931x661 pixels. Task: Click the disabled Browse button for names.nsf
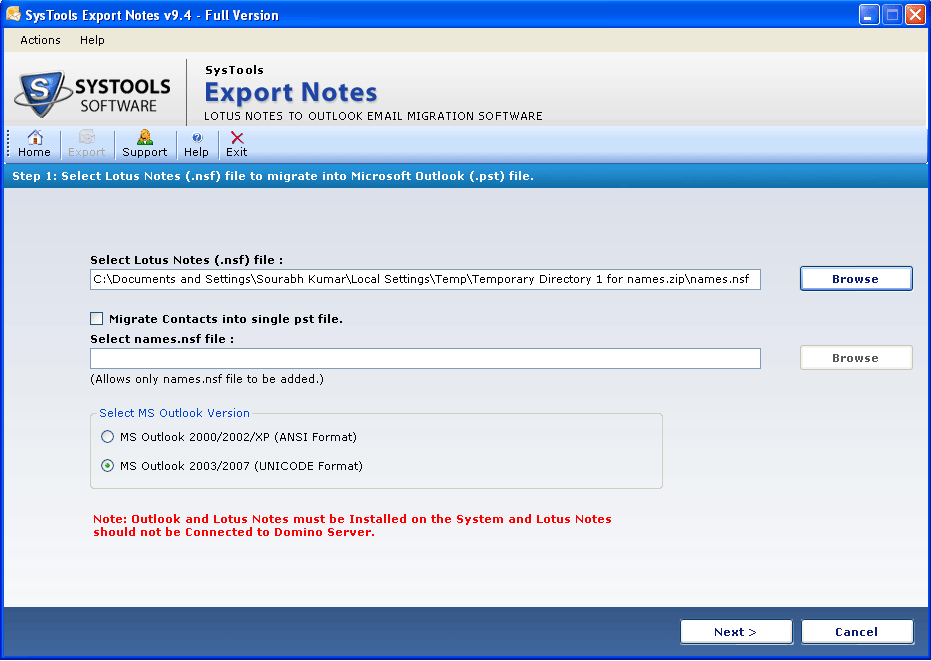point(856,358)
